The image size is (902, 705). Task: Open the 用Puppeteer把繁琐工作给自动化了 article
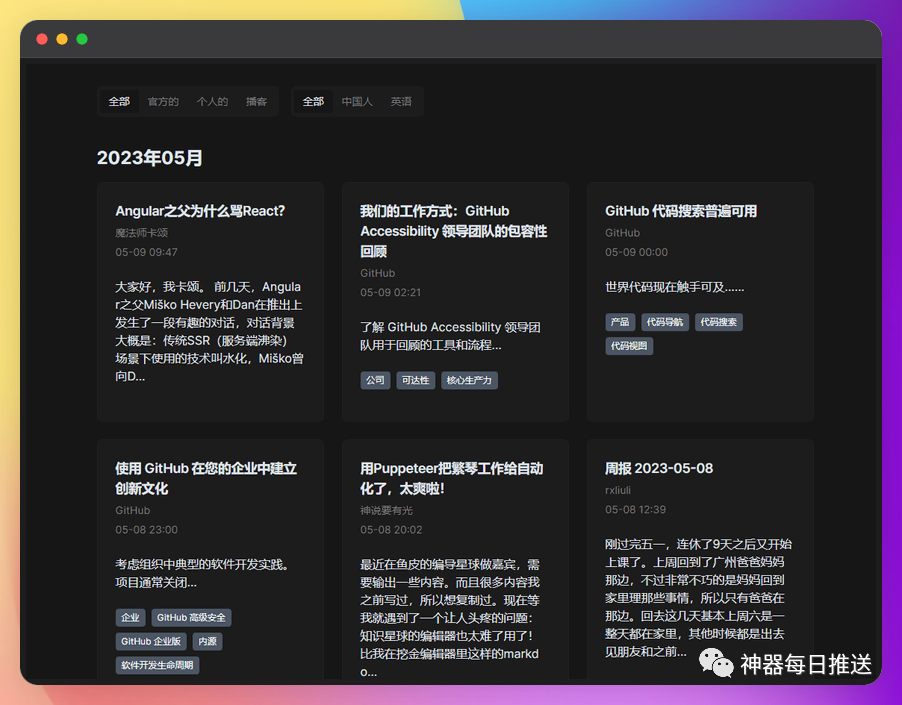click(x=454, y=478)
